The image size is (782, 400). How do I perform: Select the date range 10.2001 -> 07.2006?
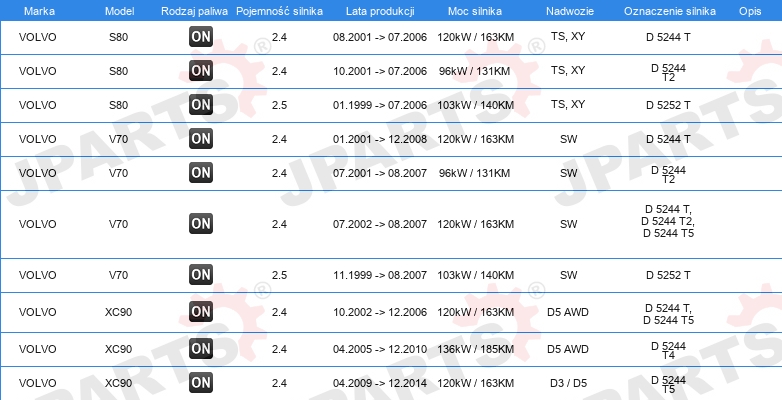(x=380, y=71)
